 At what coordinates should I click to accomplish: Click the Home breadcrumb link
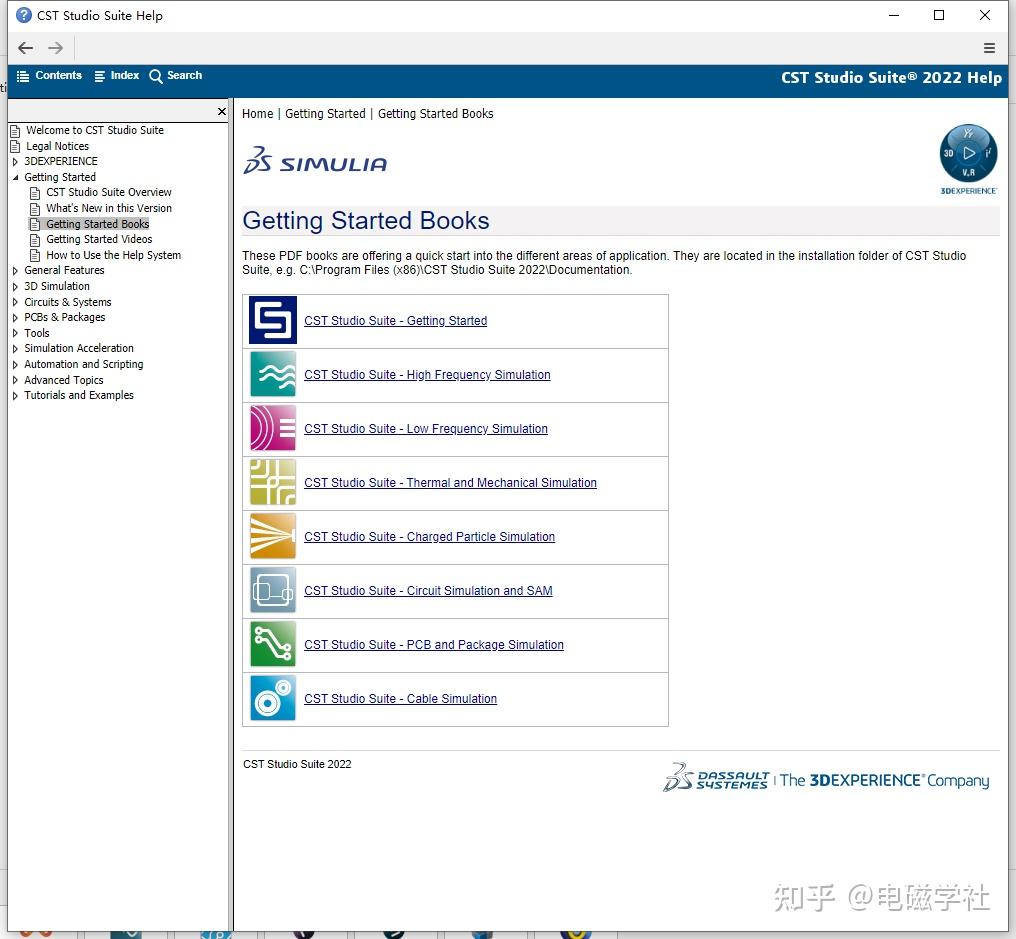point(257,113)
